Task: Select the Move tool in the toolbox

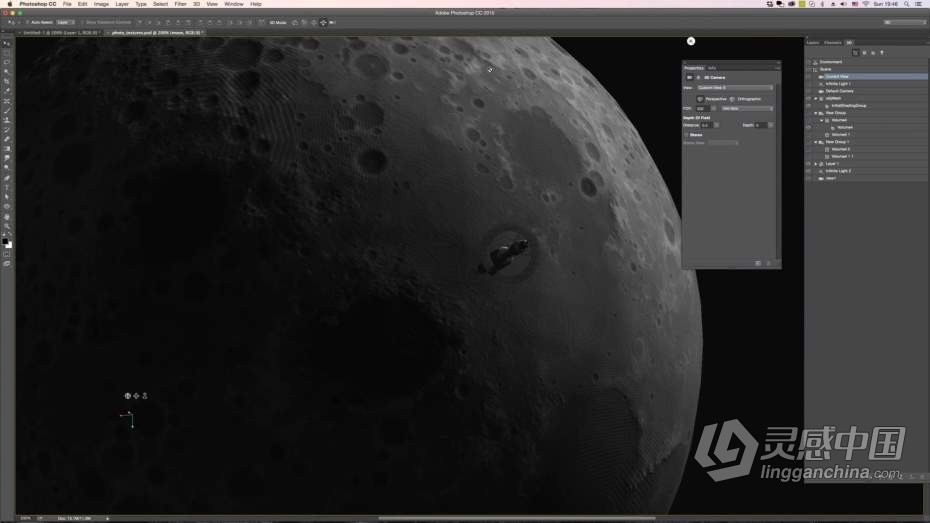Action: [7, 43]
